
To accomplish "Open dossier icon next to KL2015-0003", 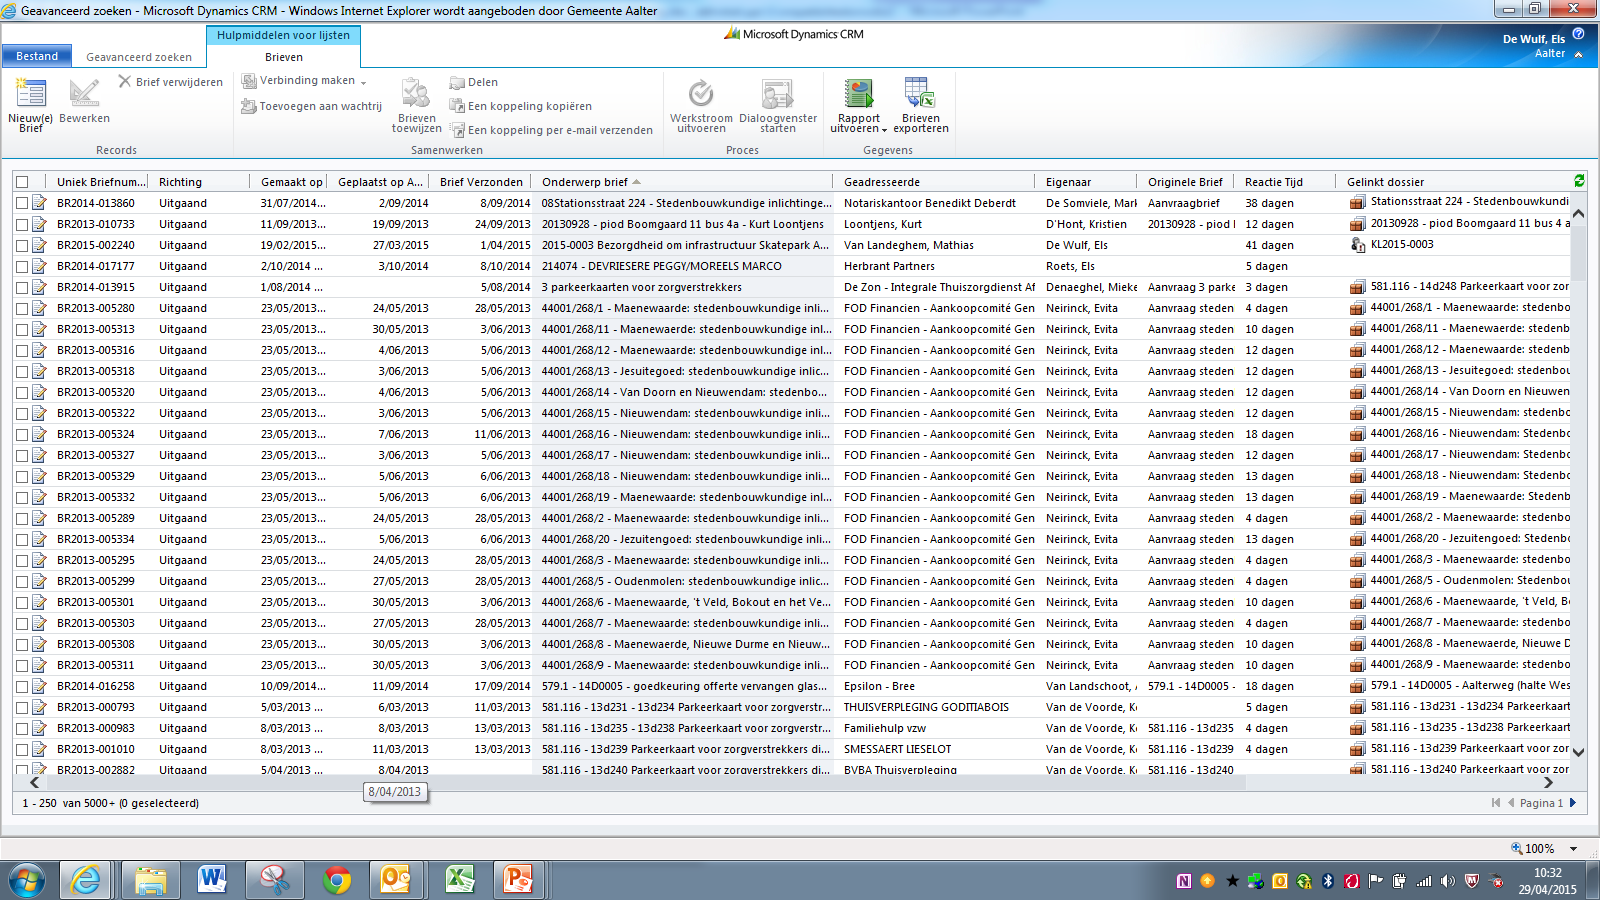I will pos(1357,245).
